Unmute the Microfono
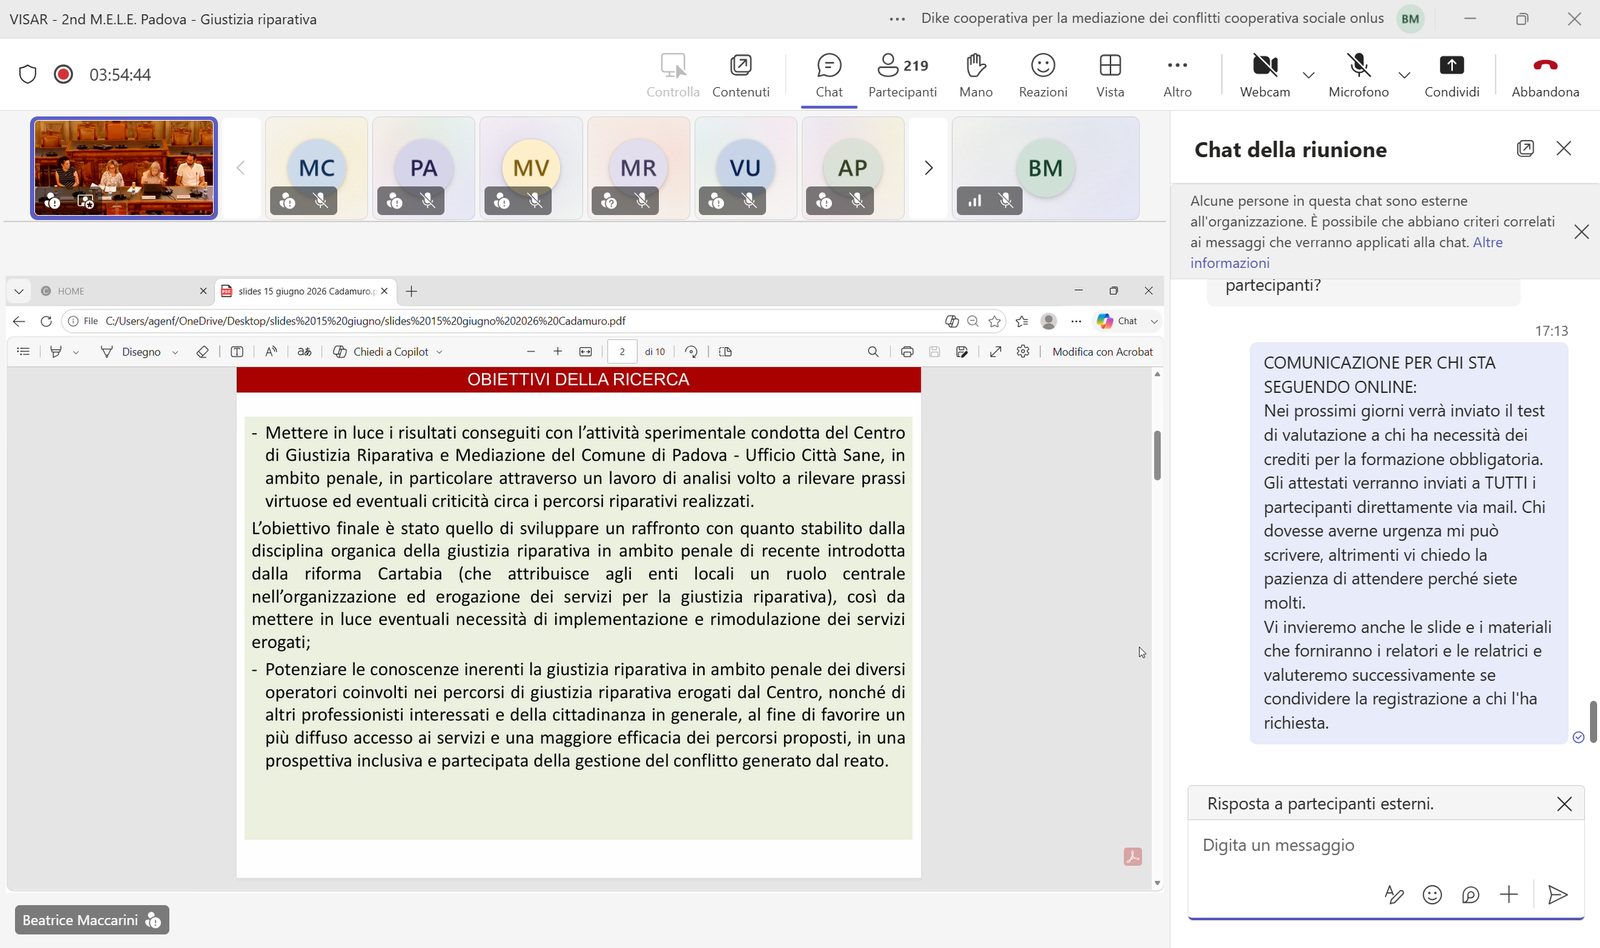 (x=1358, y=76)
